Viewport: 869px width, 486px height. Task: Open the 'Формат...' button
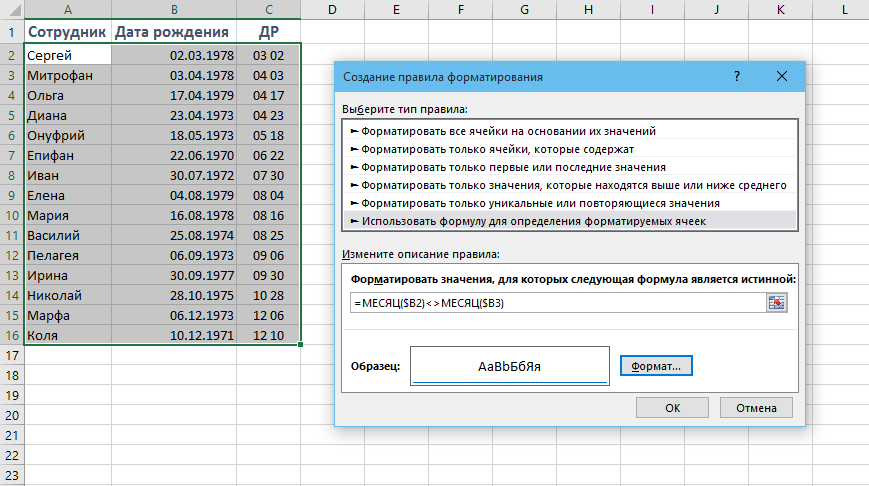pyautogui.click(x=656, y=367)
